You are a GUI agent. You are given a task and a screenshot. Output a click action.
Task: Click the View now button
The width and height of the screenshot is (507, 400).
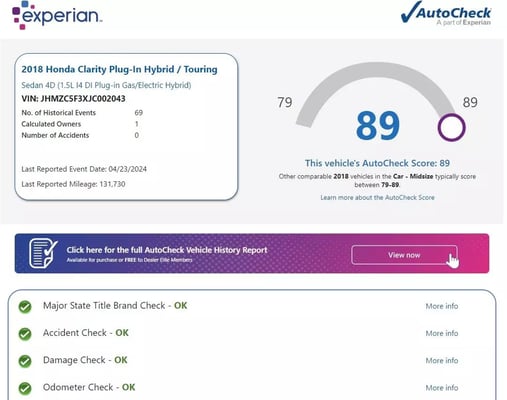point(404,255)
